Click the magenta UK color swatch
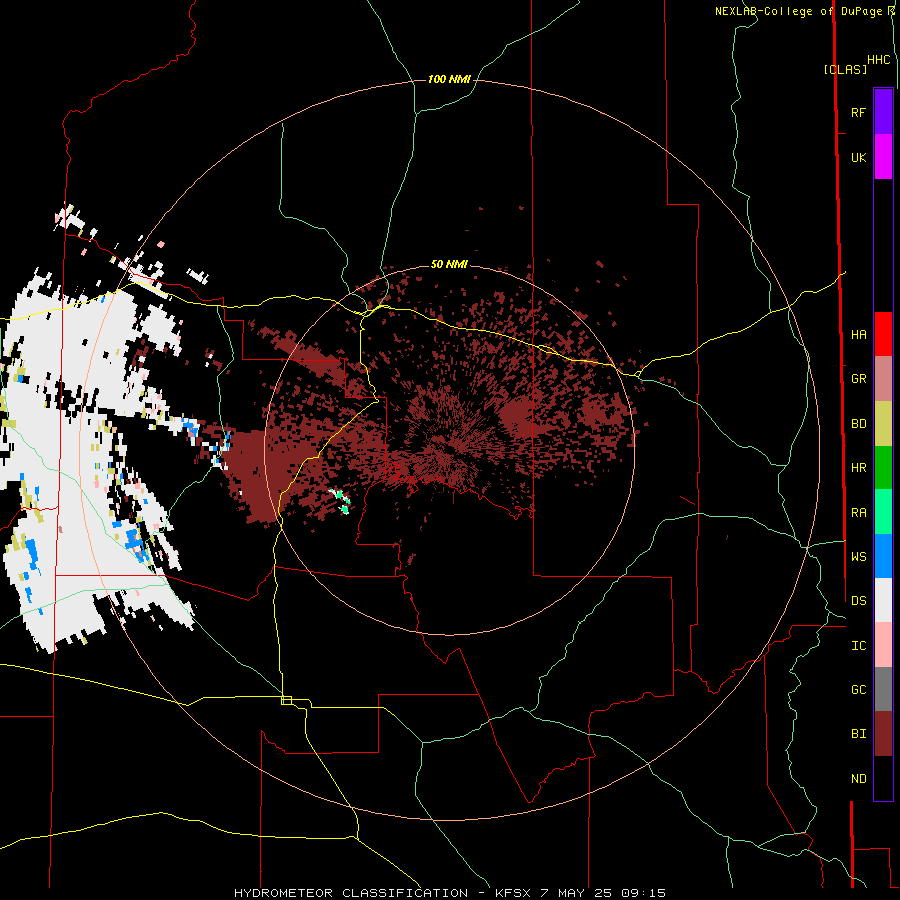This screenshot has height=900, width=900. (883, 157)
